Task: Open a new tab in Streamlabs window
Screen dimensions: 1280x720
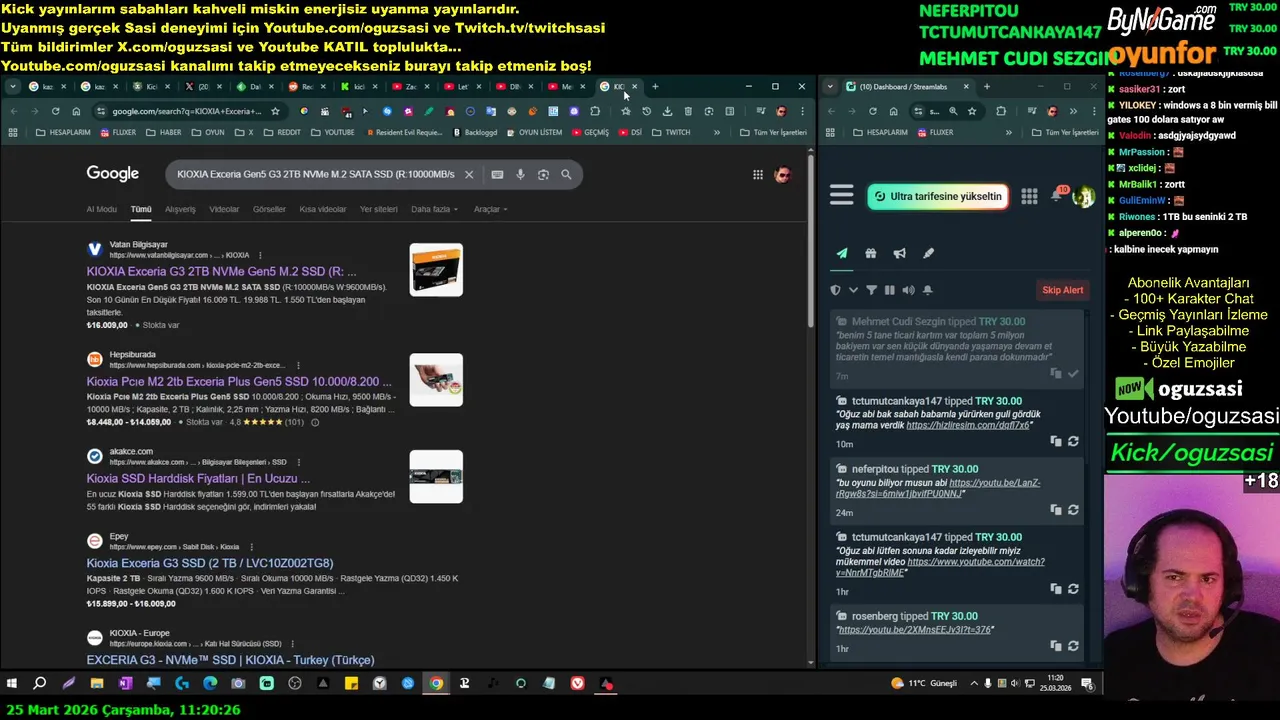Action: tap(986, 87)
